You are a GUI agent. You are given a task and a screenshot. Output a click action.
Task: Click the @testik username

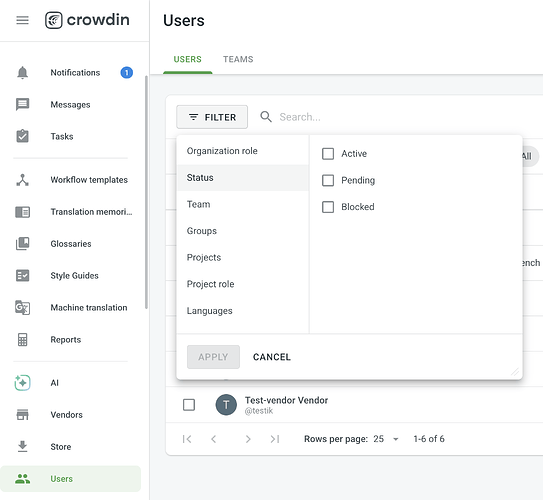(x=259, y=411)
